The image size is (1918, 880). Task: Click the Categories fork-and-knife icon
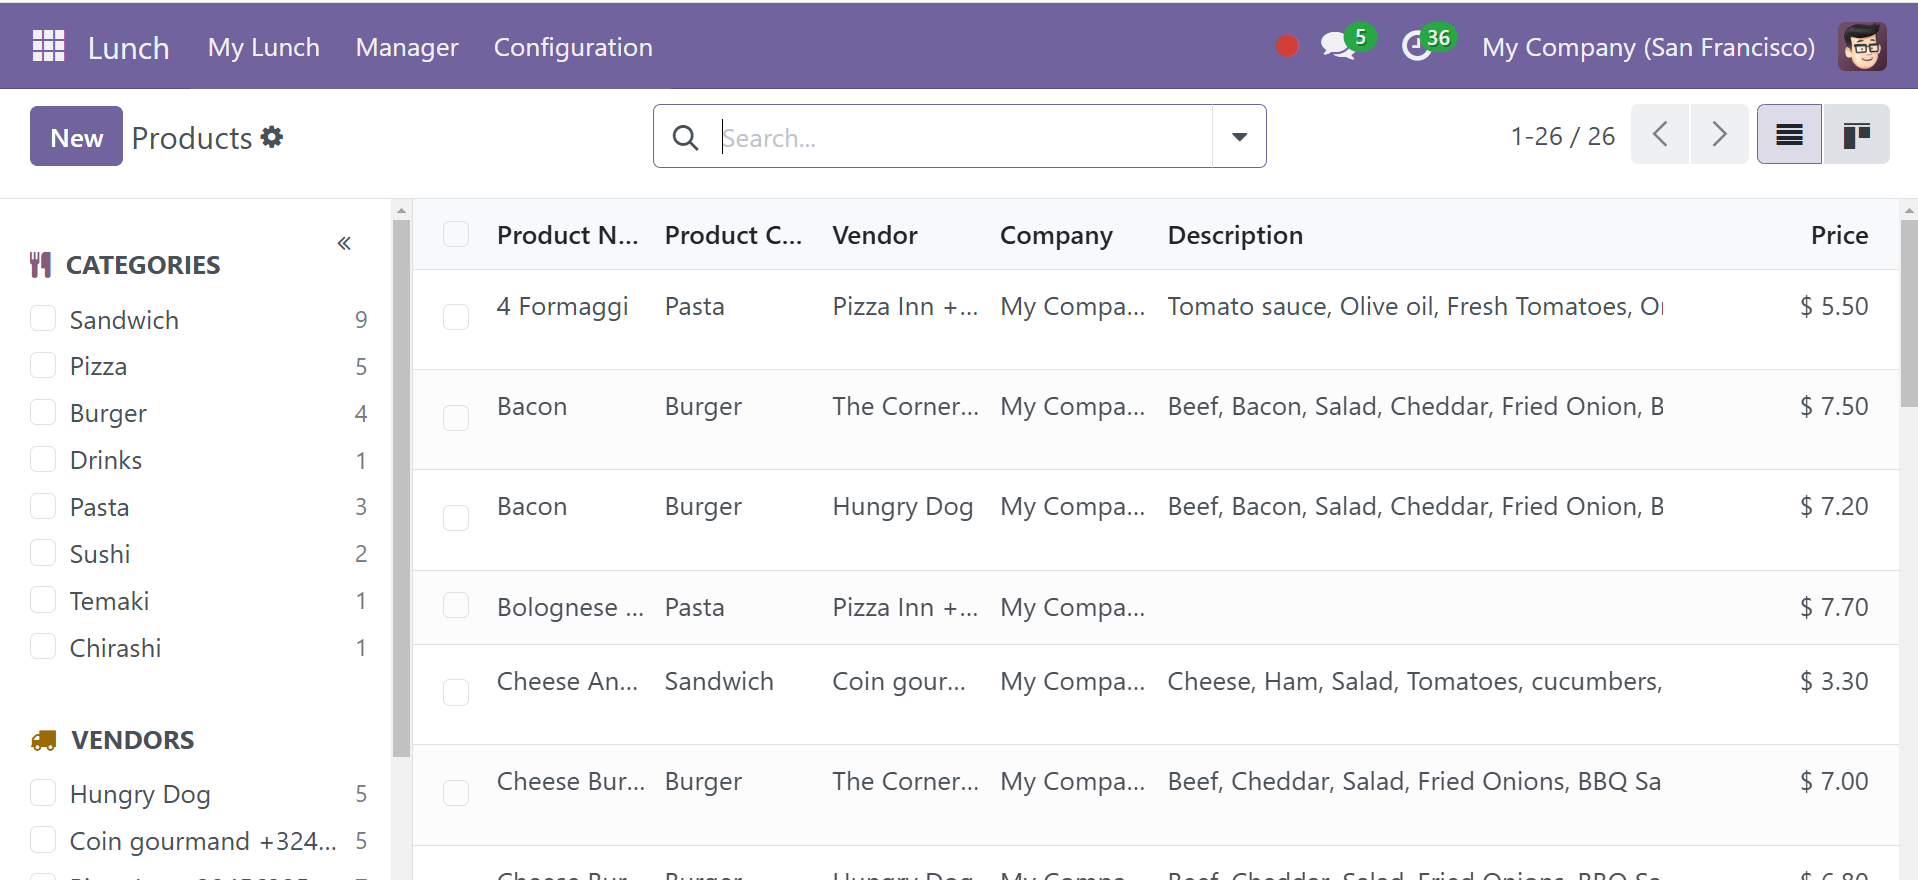(40, 265)
